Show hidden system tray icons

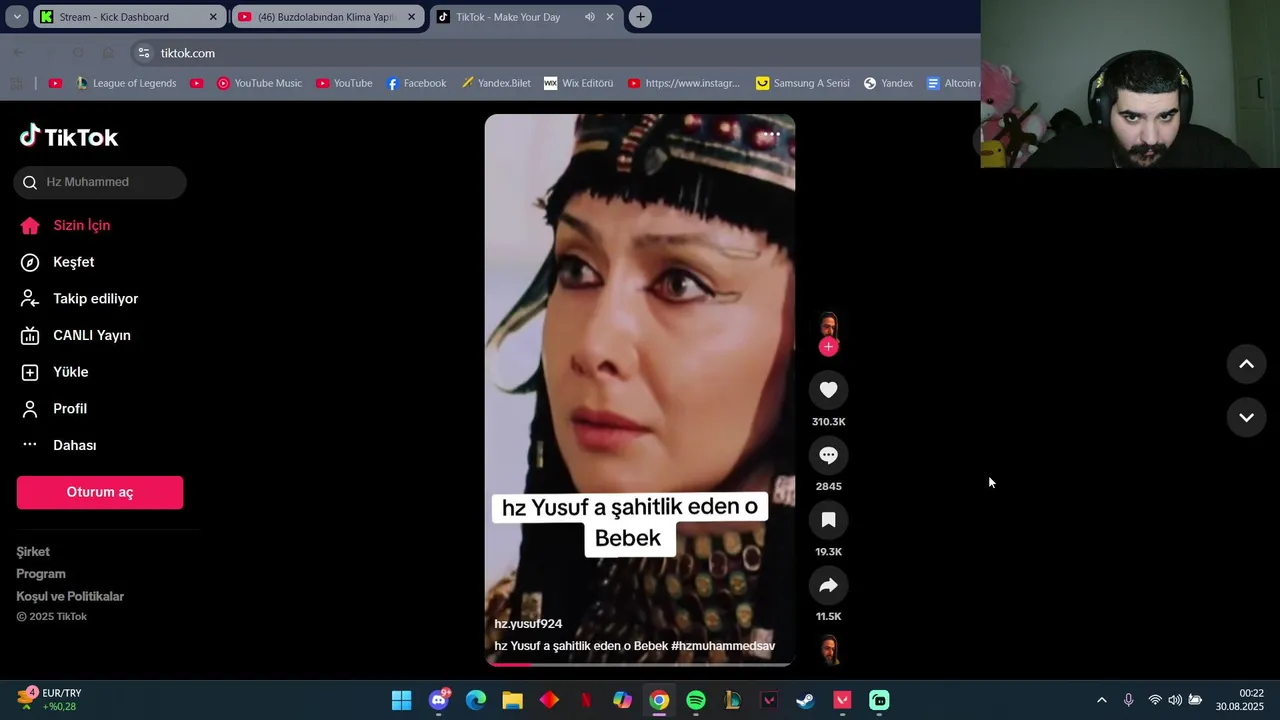point(1102,700)
